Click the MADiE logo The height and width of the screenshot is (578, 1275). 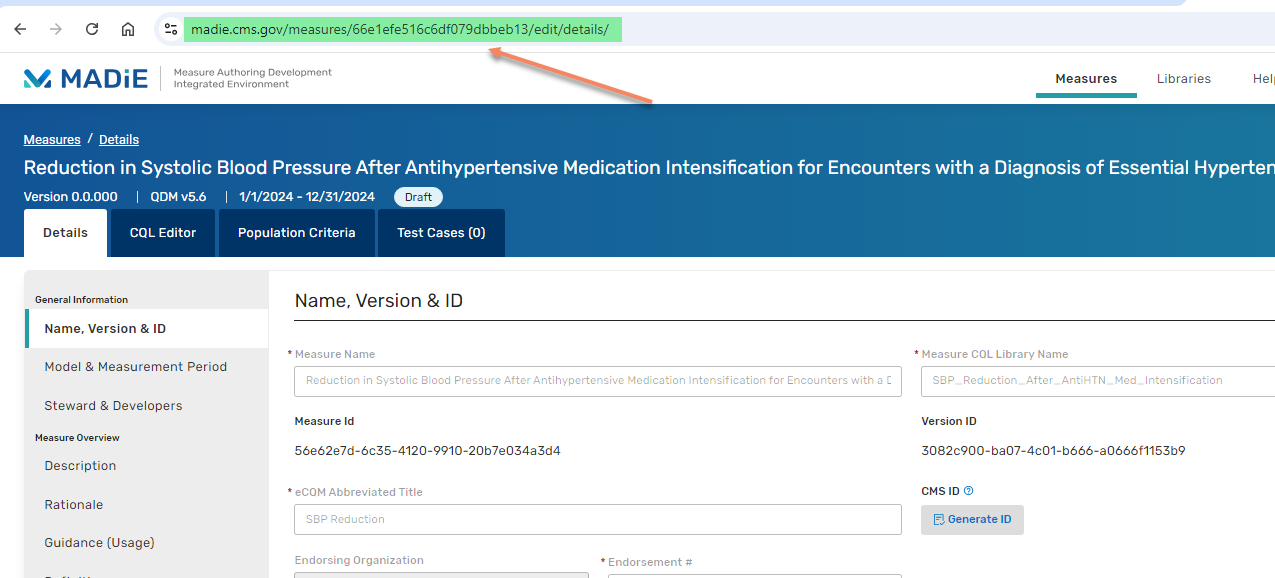pos(86,78)
